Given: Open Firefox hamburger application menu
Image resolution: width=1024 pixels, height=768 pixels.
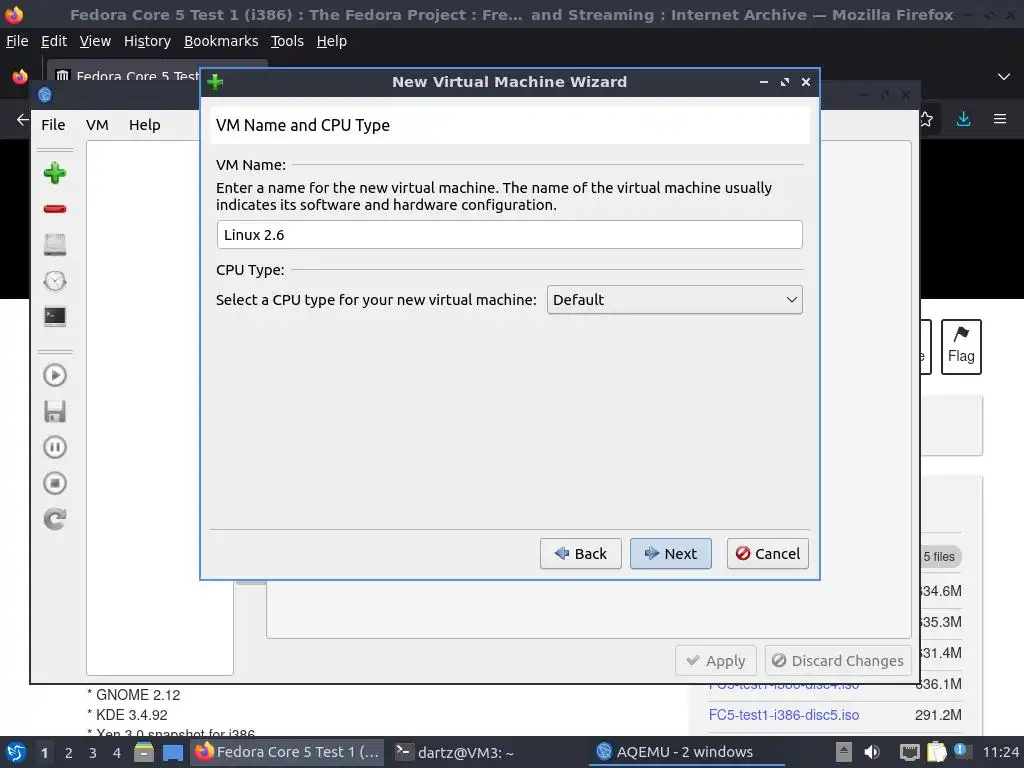Looking at the screenshot, I should click(x=1000, y=119).
